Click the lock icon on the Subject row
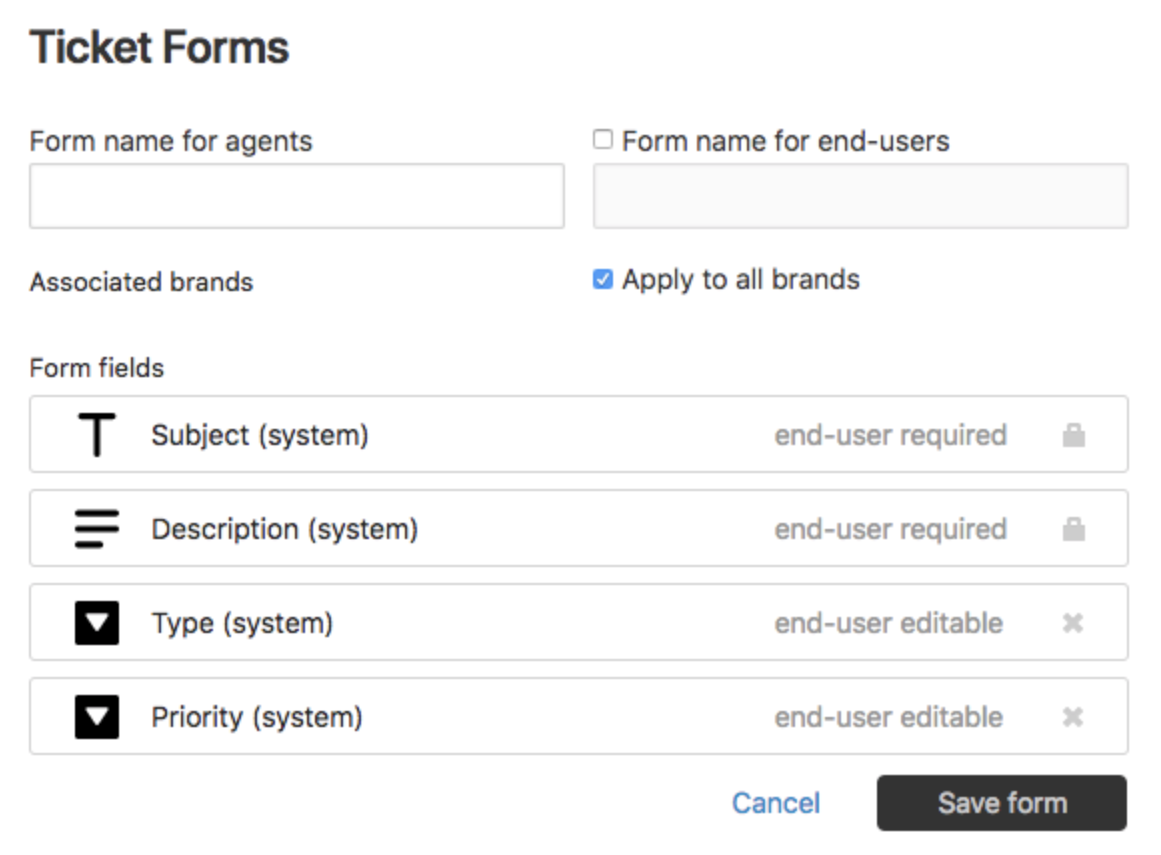This screenshot has width=1161, height=855. pos(1074,434)
